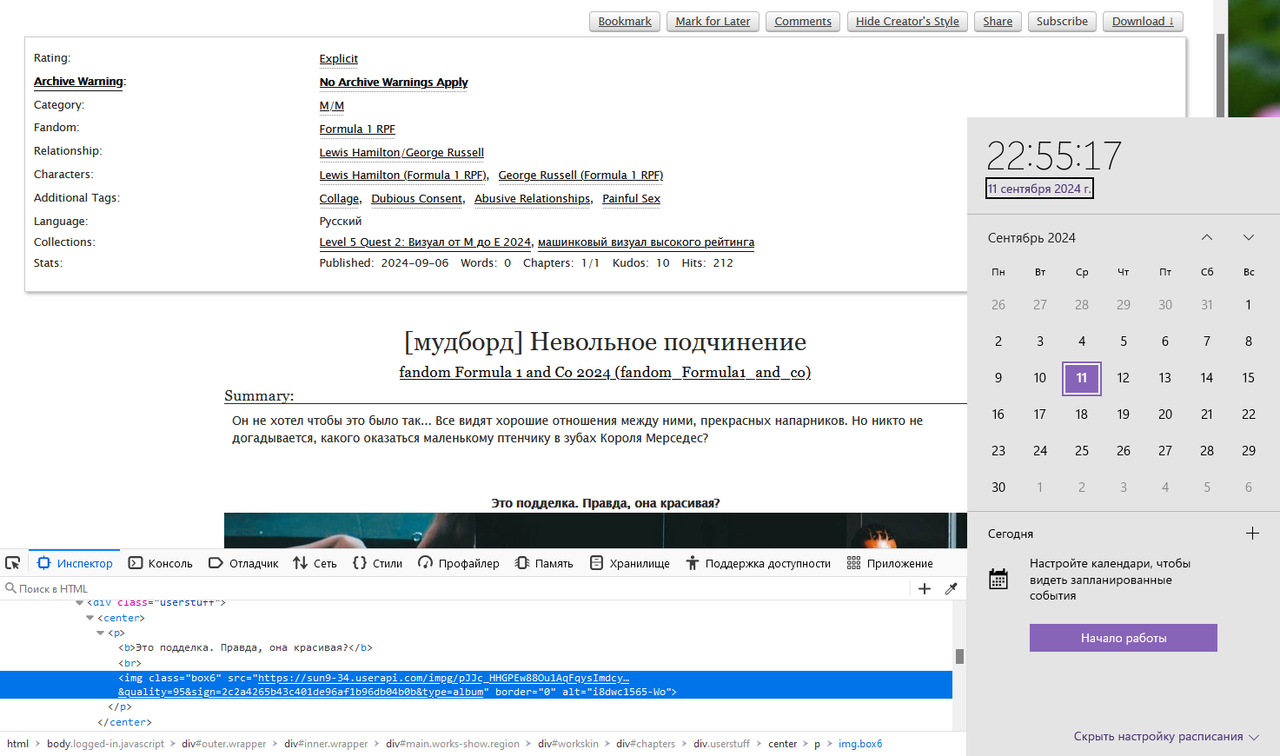Open Lewis Hamilton (Formula 1 RPF) character link
The width and height of the screenshot is (1280, 756).
[403, 175]
